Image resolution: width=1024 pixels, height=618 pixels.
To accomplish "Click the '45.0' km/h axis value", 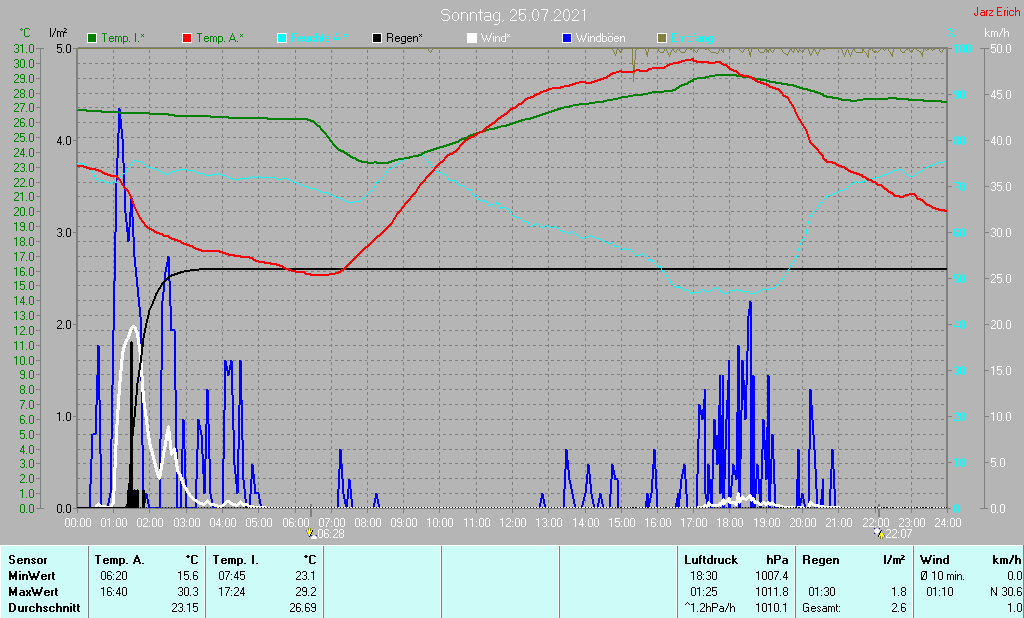I will (x=1000, y=95).
